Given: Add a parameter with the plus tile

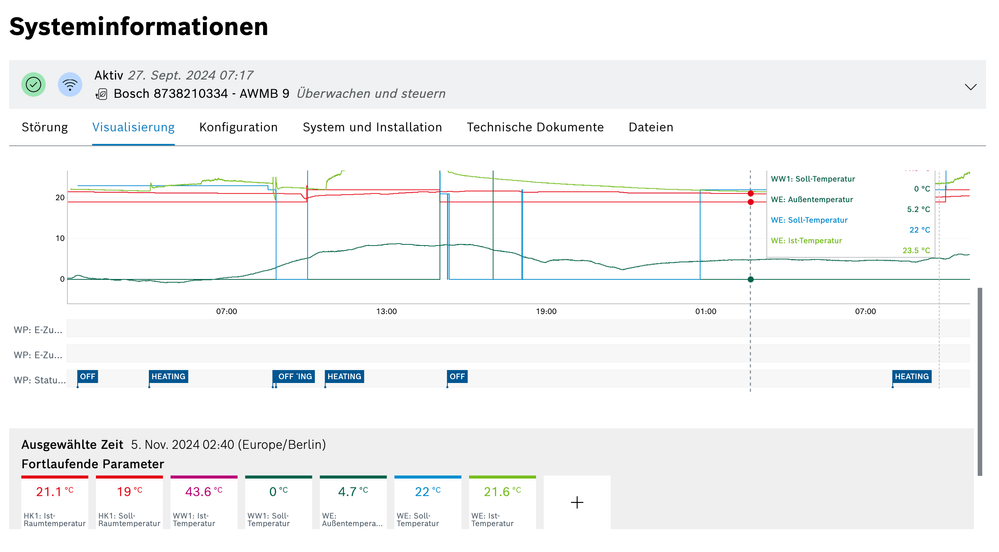Looking at the screenshot, I should pyautogui.click(x=576, y=503).
